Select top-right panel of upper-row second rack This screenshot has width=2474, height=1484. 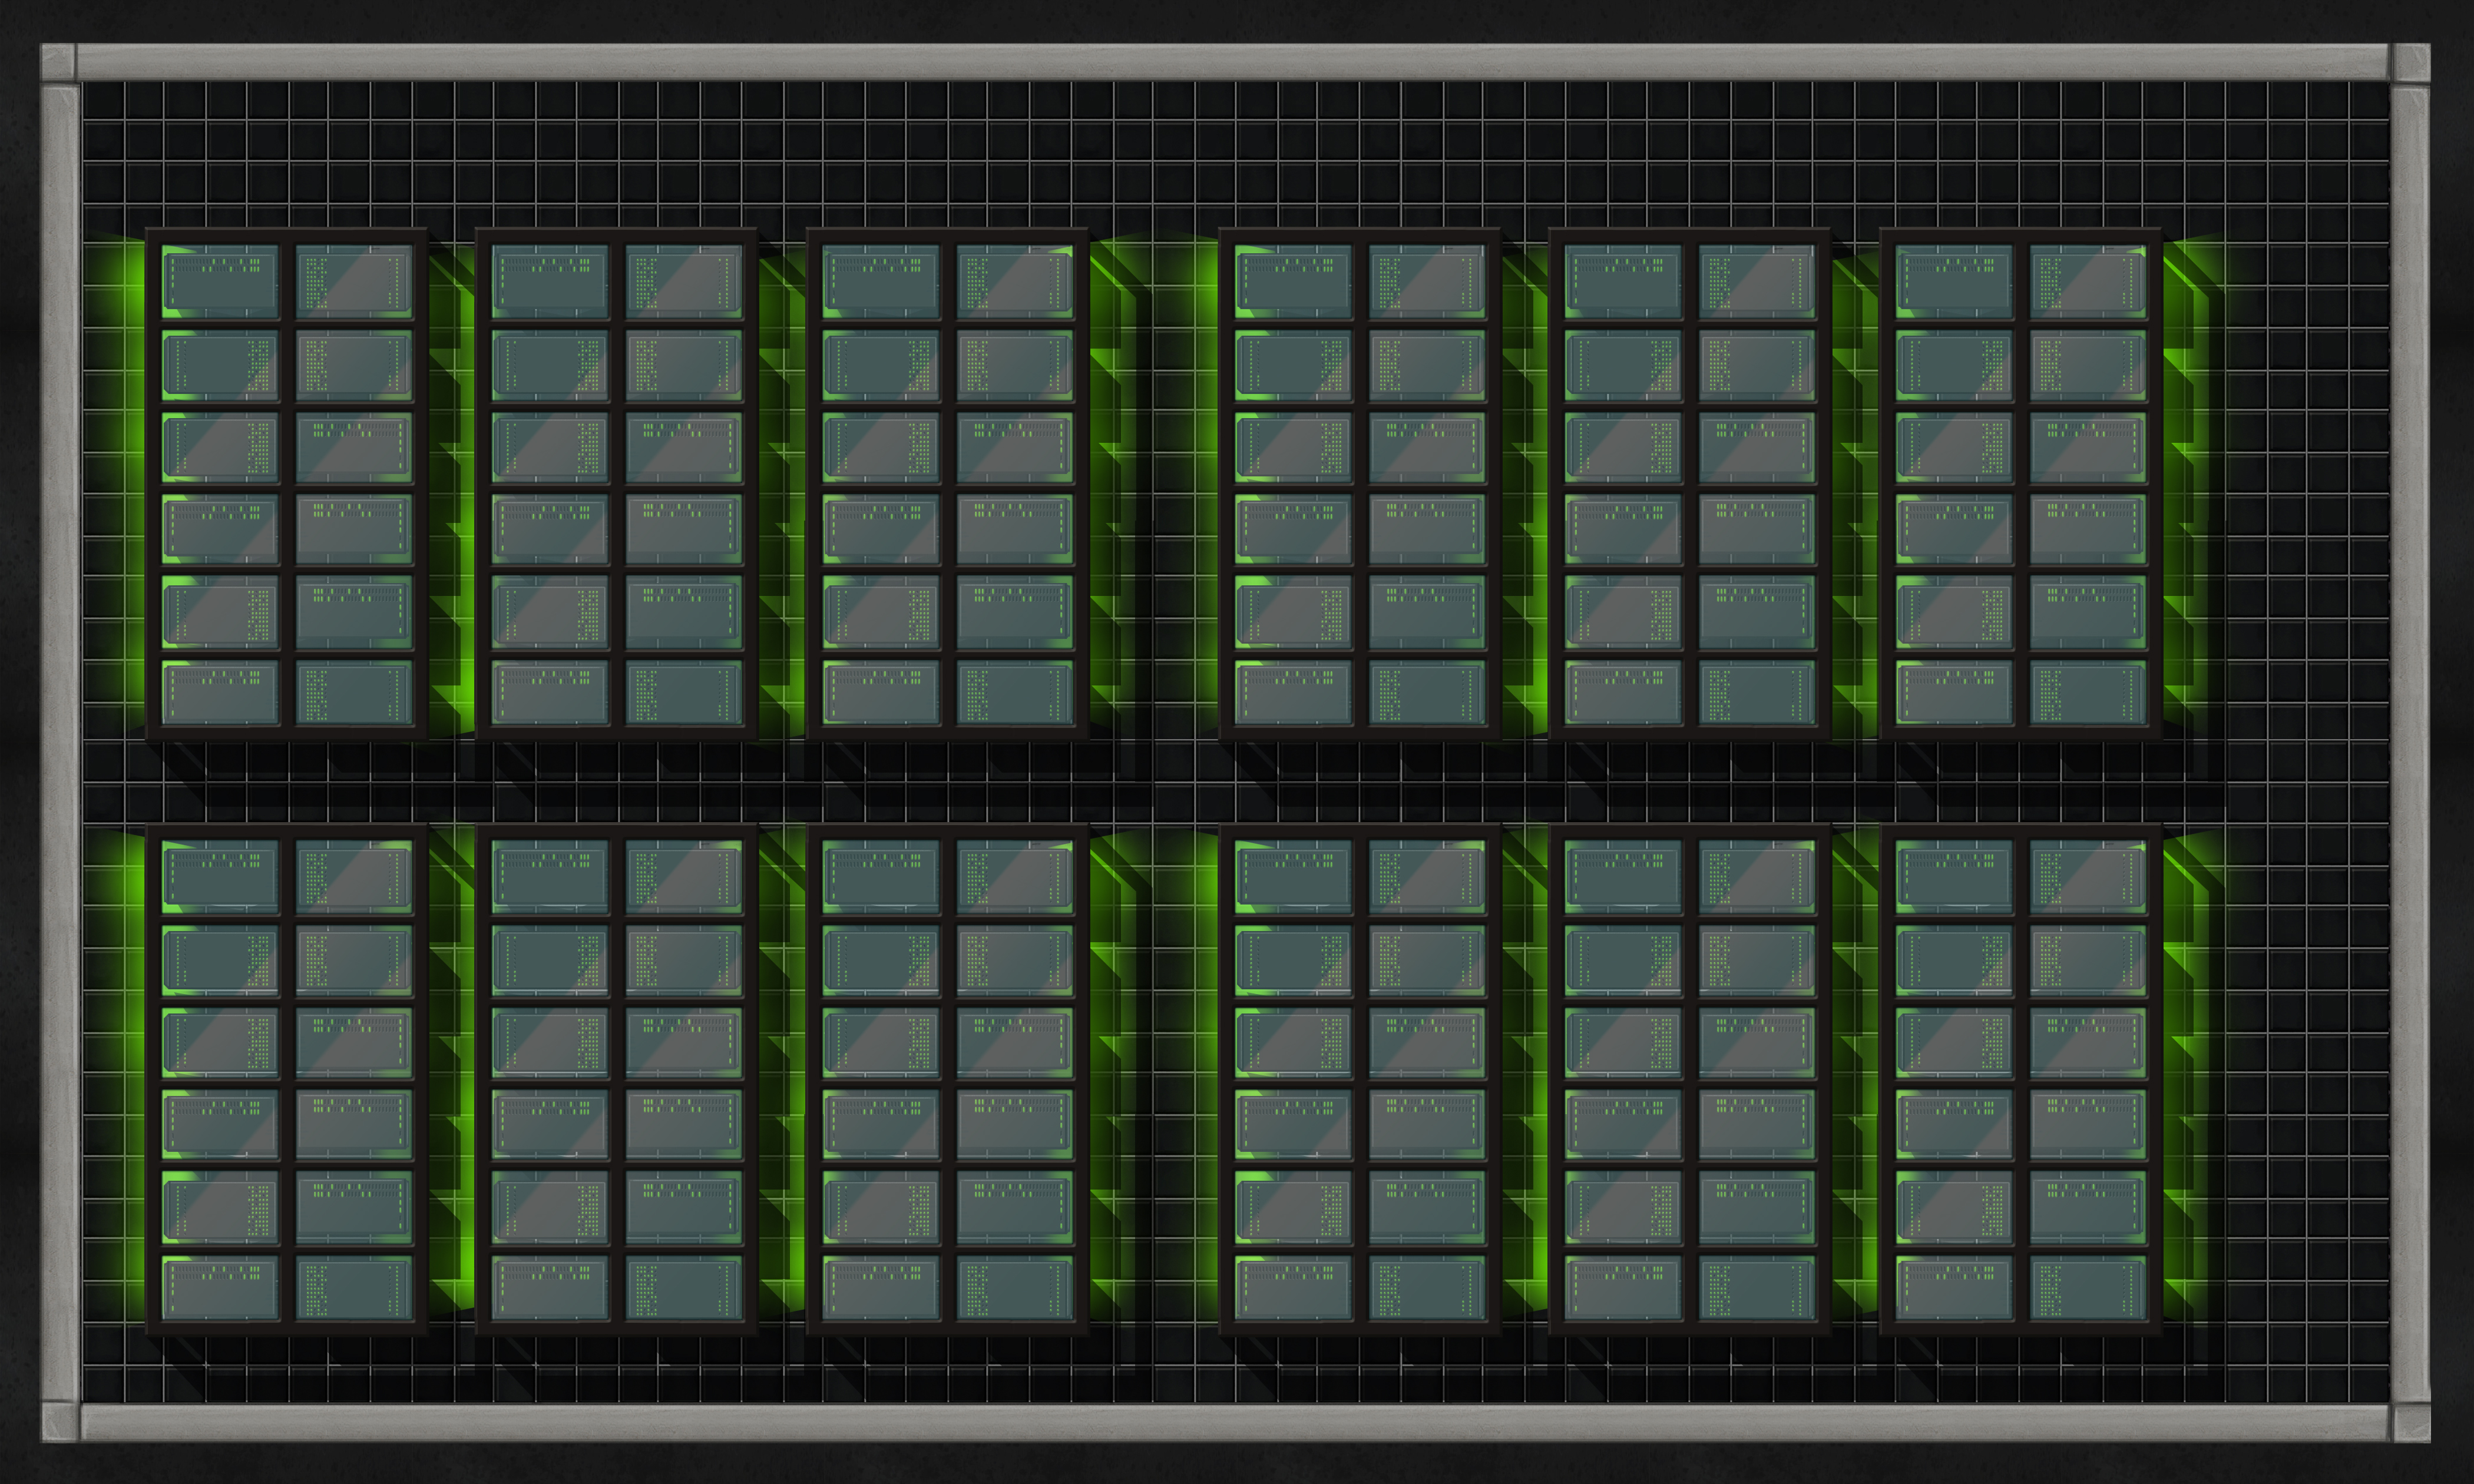pyautogui.click(x=684, y=281)
